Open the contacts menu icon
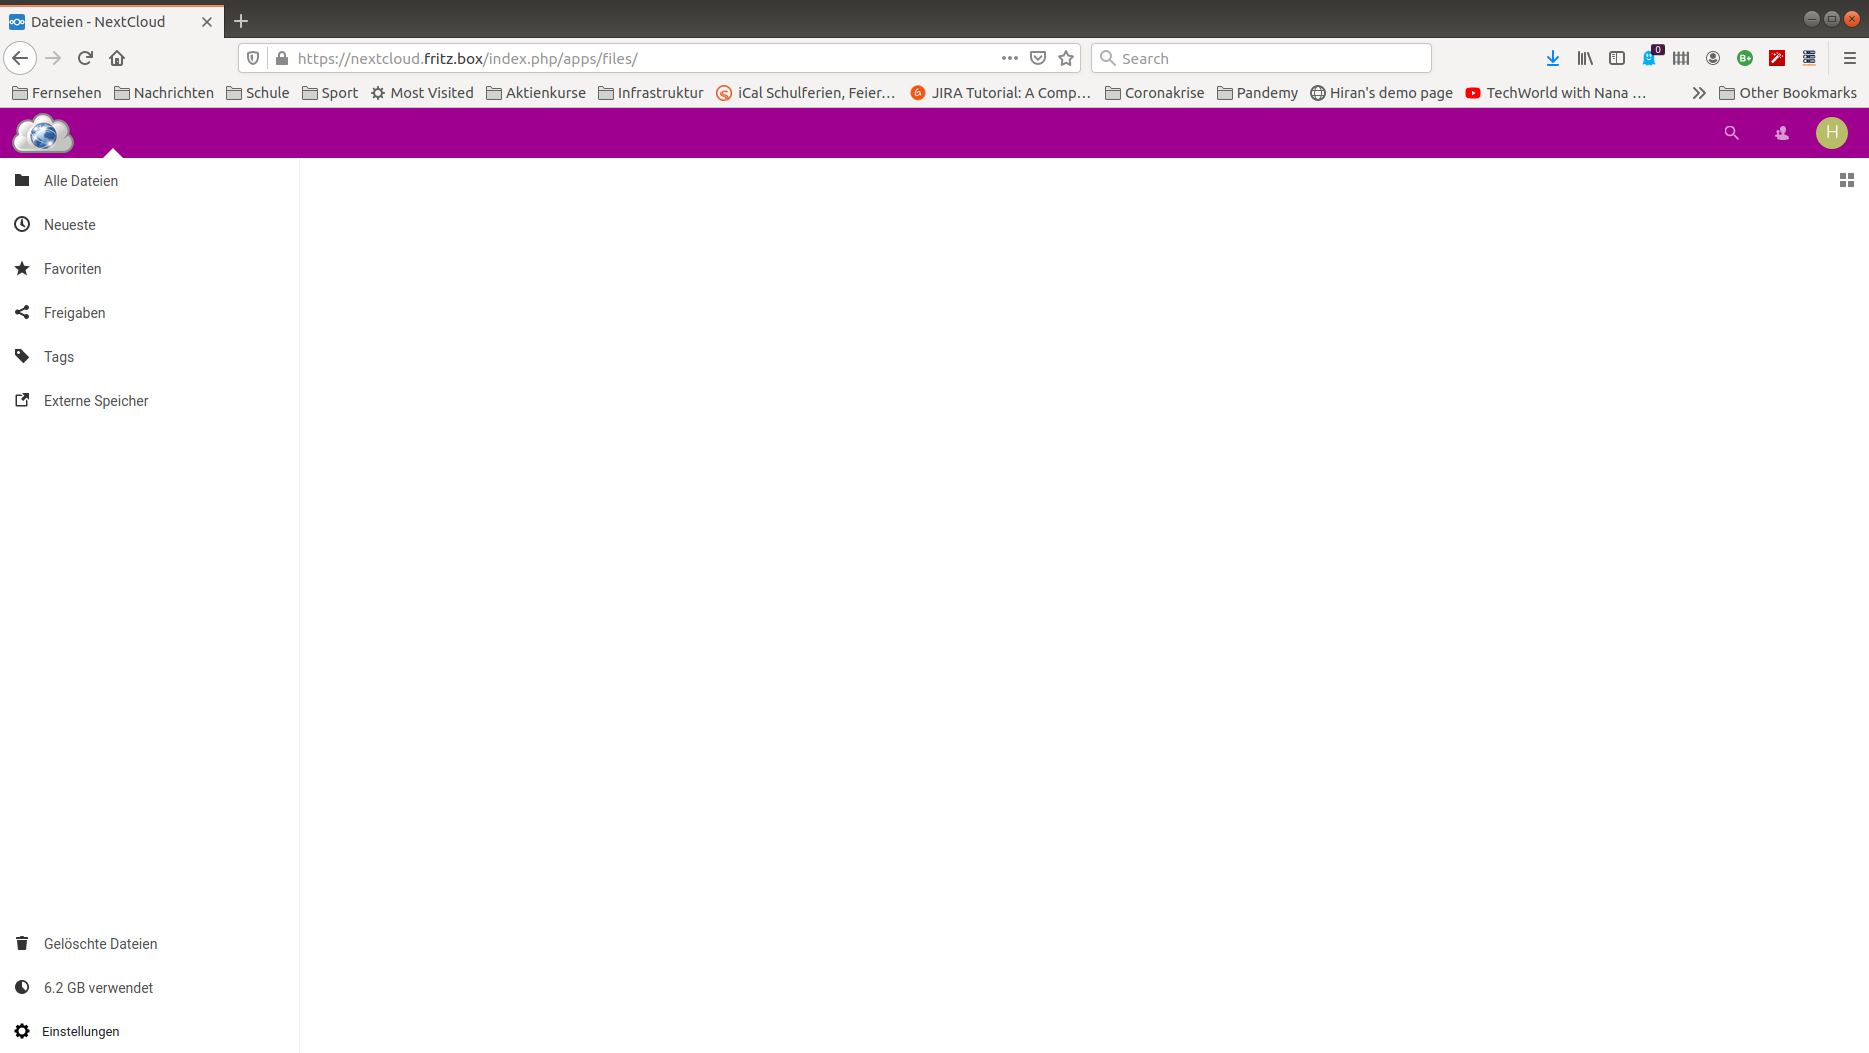The height and width of the screenshot is (1053, 1869). coord(1782,133)
